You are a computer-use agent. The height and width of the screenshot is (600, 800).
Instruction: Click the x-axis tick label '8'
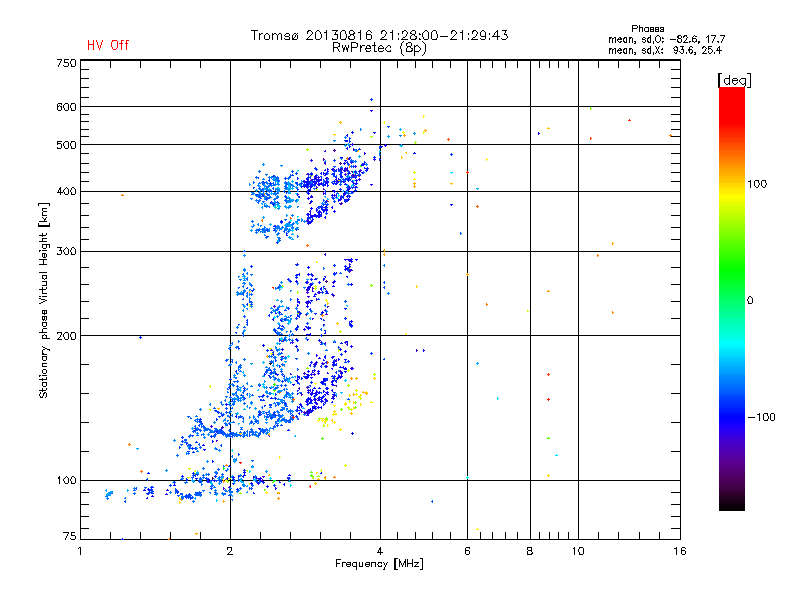coord(530,551)
